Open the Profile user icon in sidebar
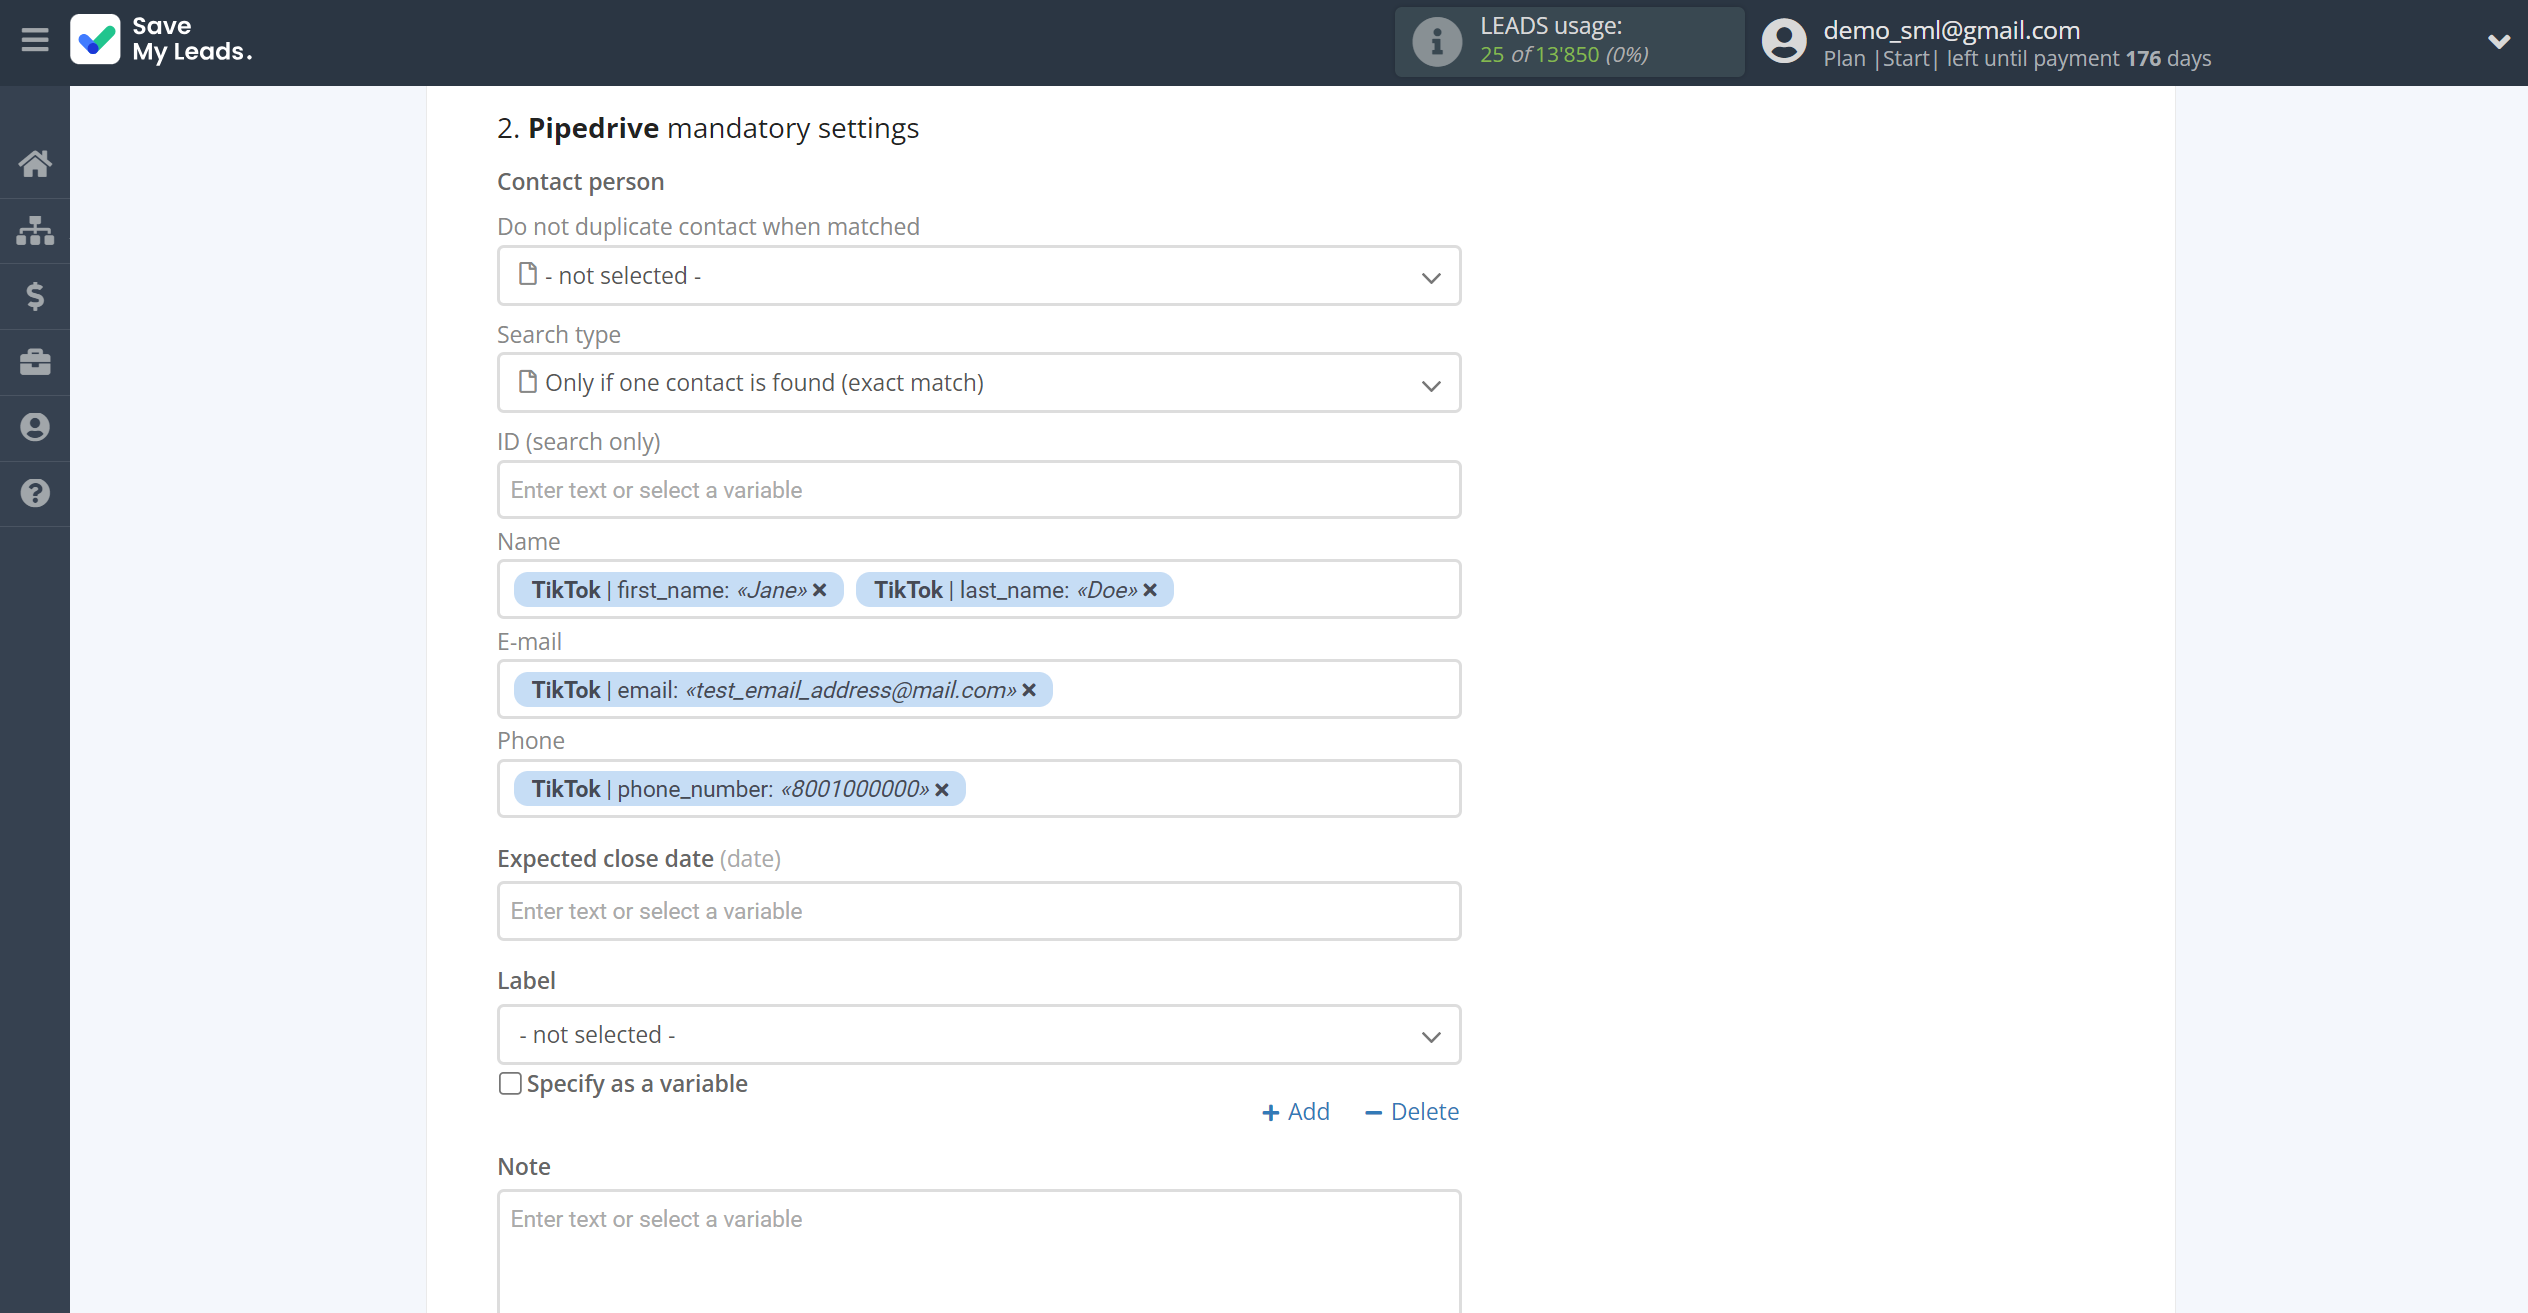This screenshot has height=1313, width=2528. (x=35, y=427)
